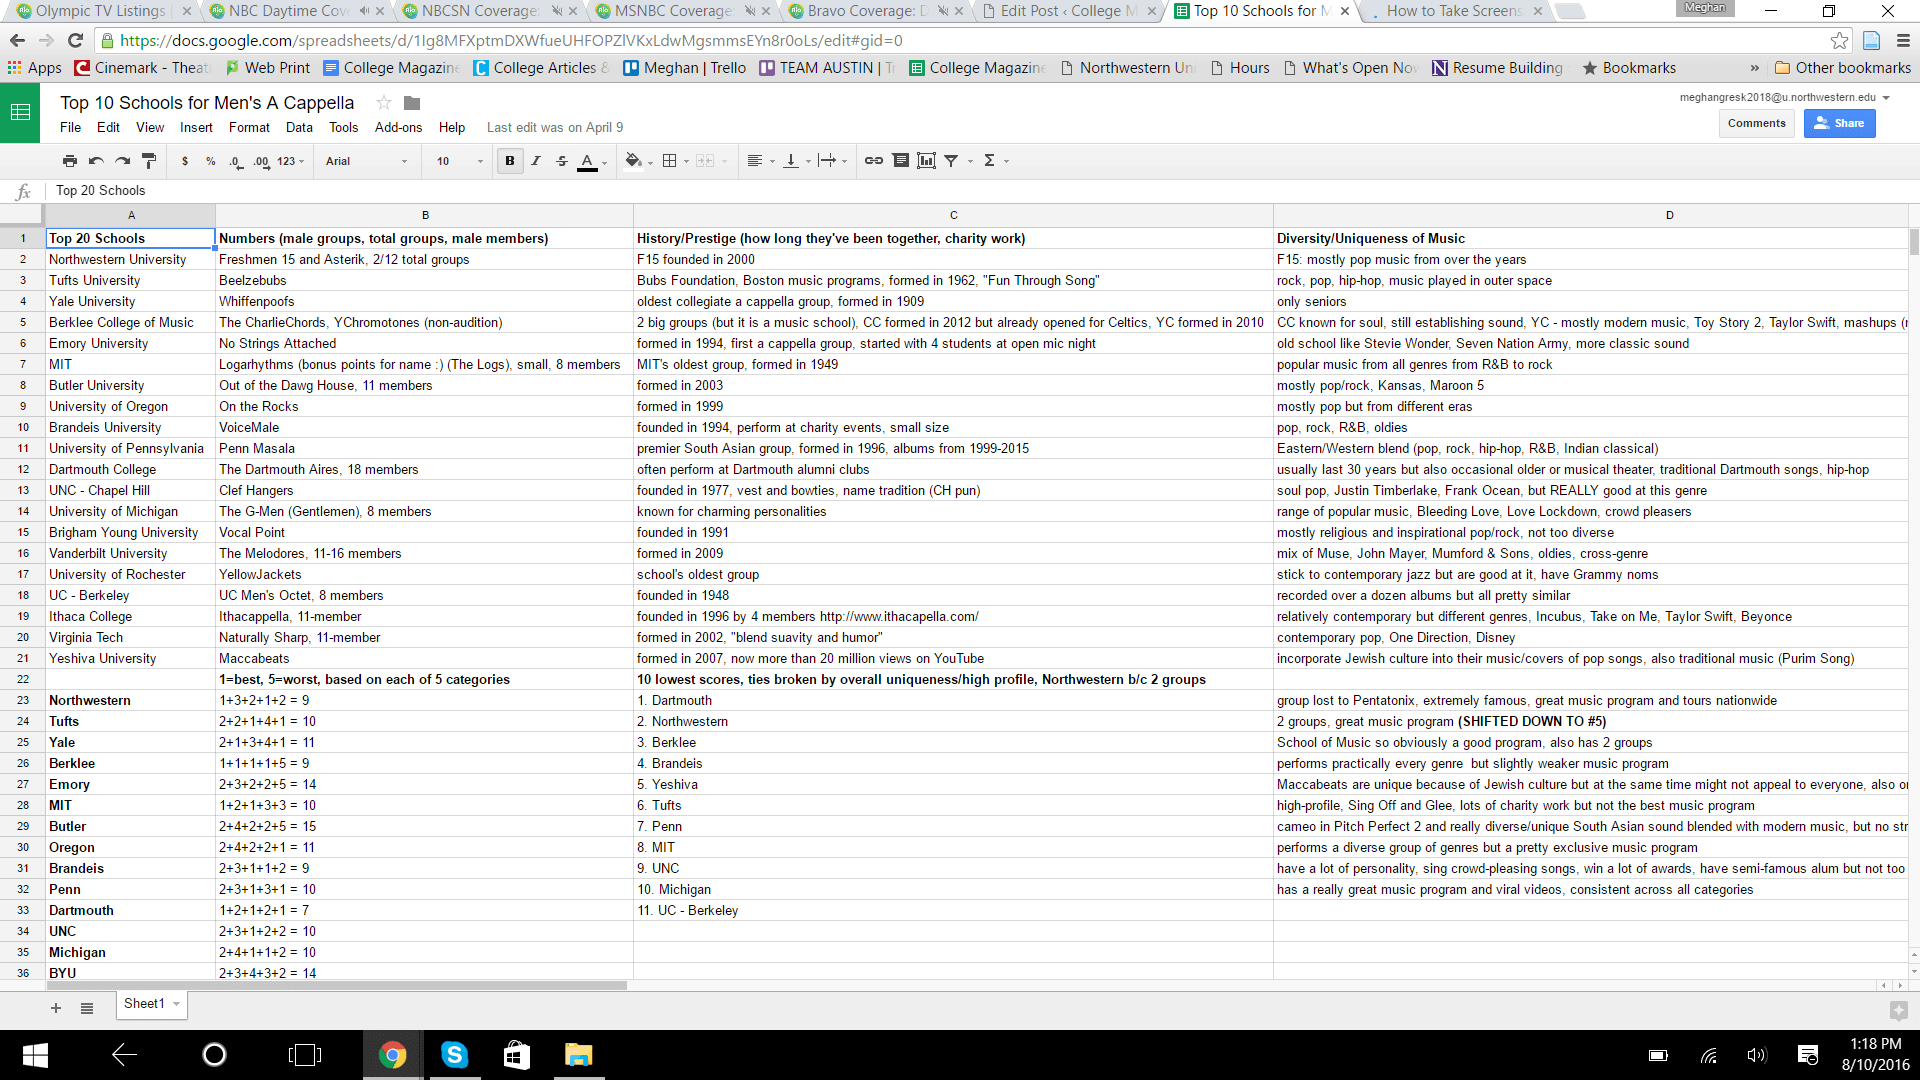
Task: Open the font size 10 dropdown
Action: (x=459, y=161)
